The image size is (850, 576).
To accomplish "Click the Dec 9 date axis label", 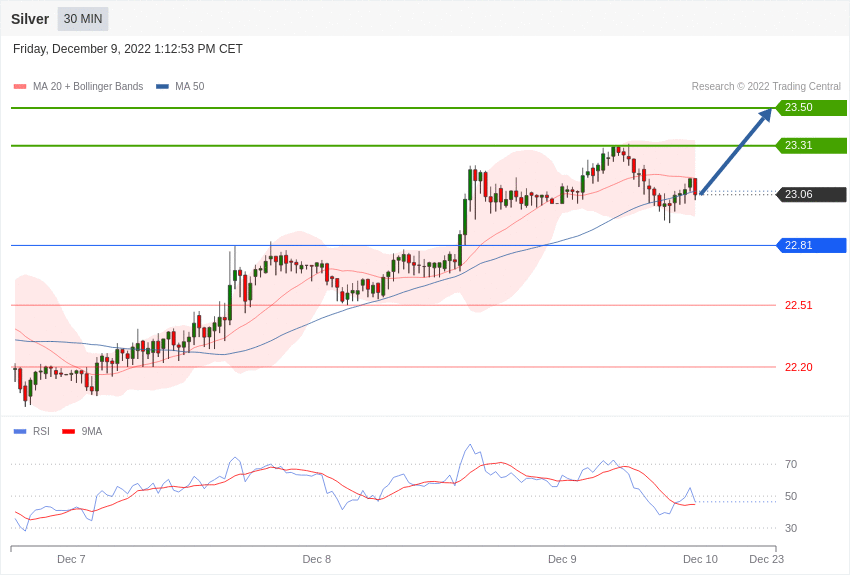I will 562,559.
